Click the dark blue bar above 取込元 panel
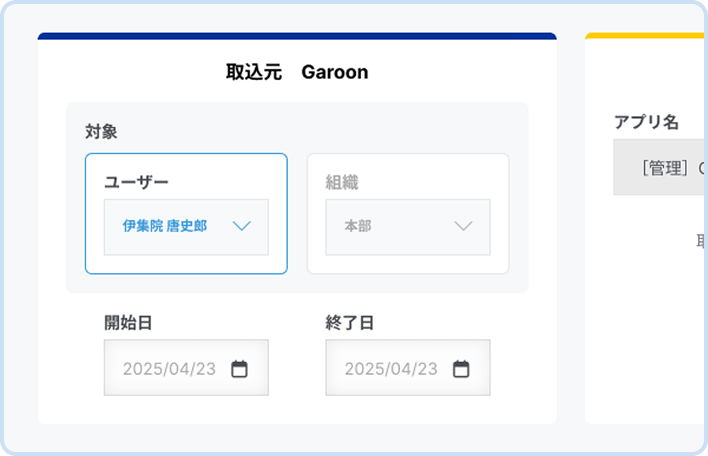Viewport: 708px width, 456px height. [297, 36]
